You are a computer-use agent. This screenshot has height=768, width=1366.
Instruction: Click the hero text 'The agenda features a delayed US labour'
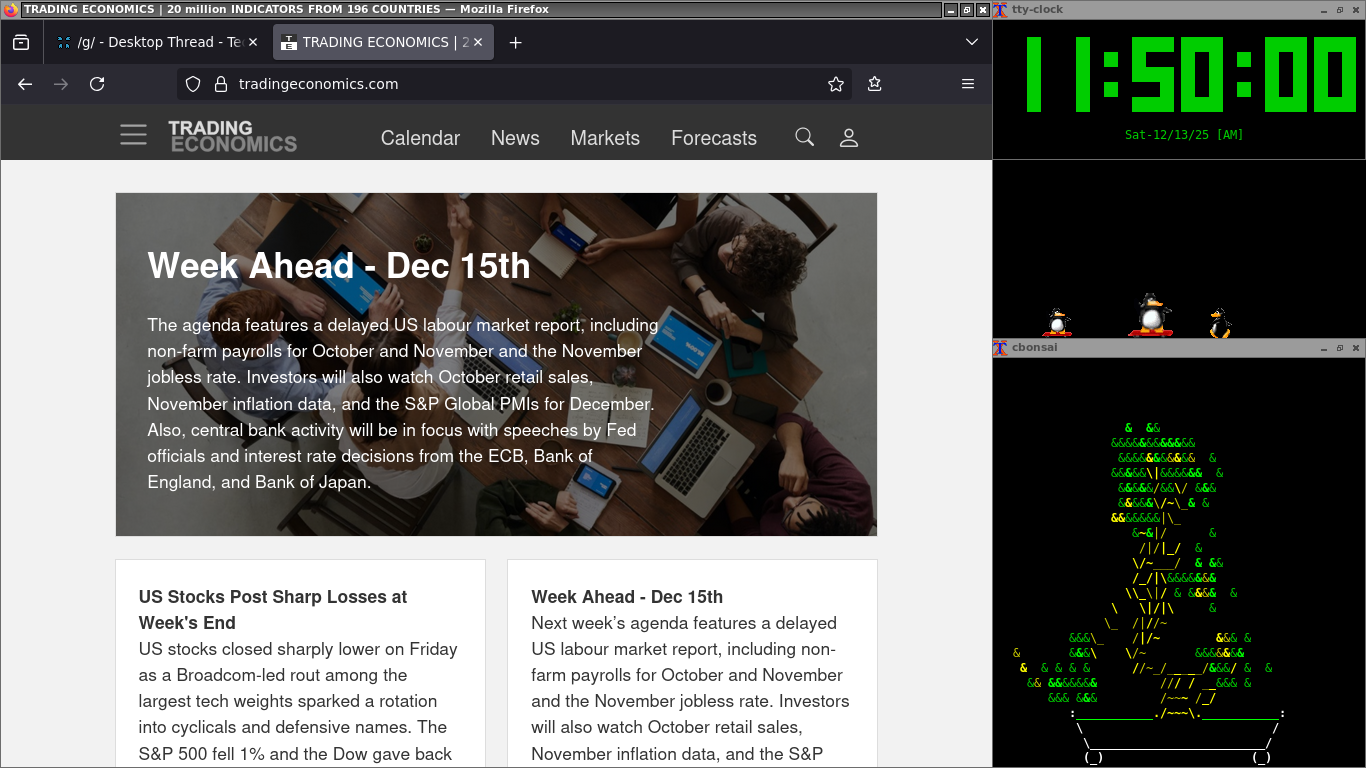click(x=403, y=325)
